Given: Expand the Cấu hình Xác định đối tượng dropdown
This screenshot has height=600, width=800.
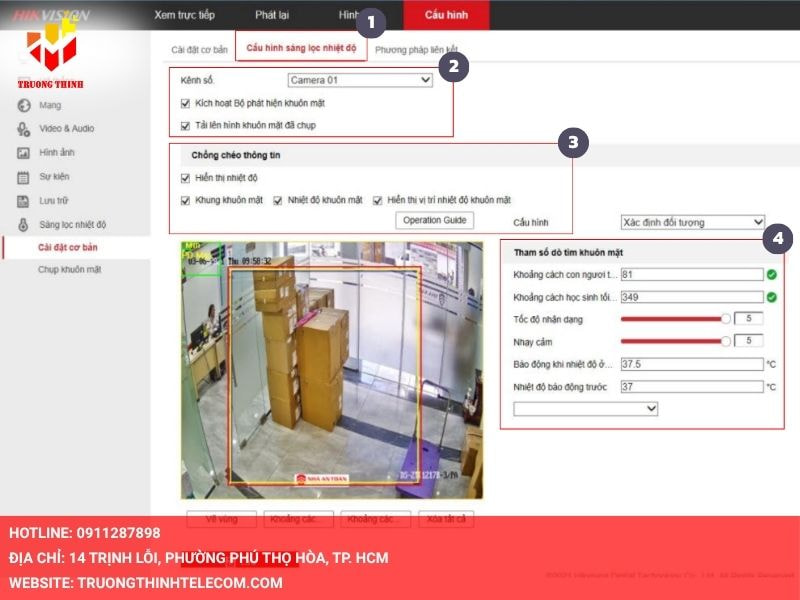Looking at the screenshot, I should click(x=692, y=220).
